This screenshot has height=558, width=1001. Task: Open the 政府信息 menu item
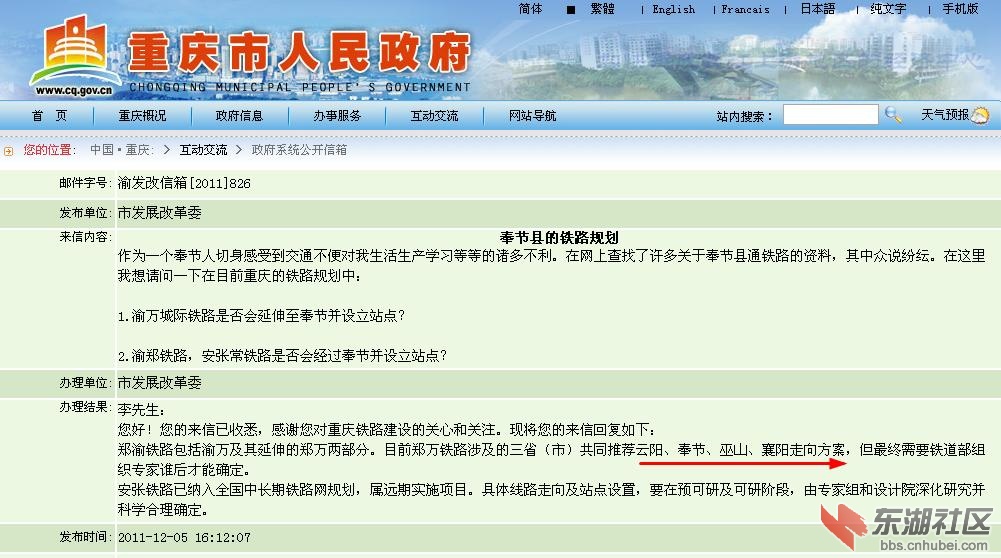click(x=239, y=116)
